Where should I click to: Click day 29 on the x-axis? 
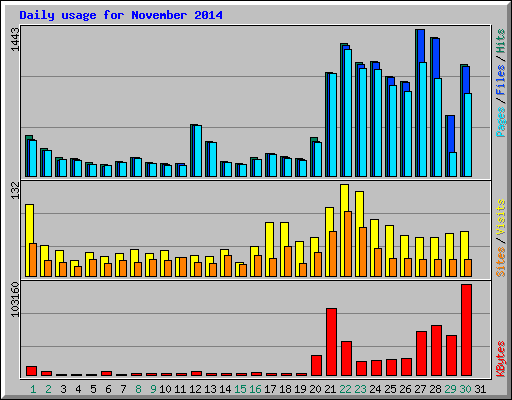click(x=450, y=389)
